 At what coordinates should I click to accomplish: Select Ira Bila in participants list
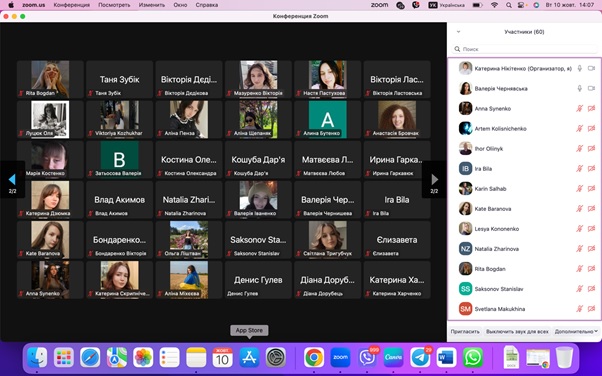point(524,169)
